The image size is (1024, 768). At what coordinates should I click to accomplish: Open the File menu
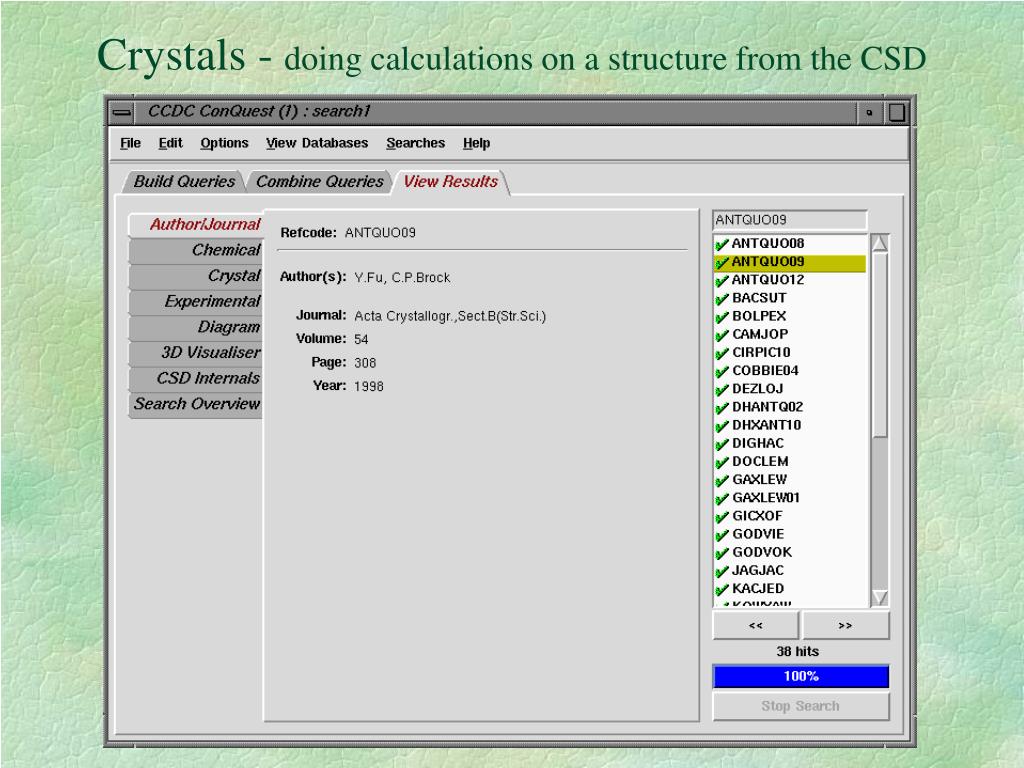click(x=130, y=143)
